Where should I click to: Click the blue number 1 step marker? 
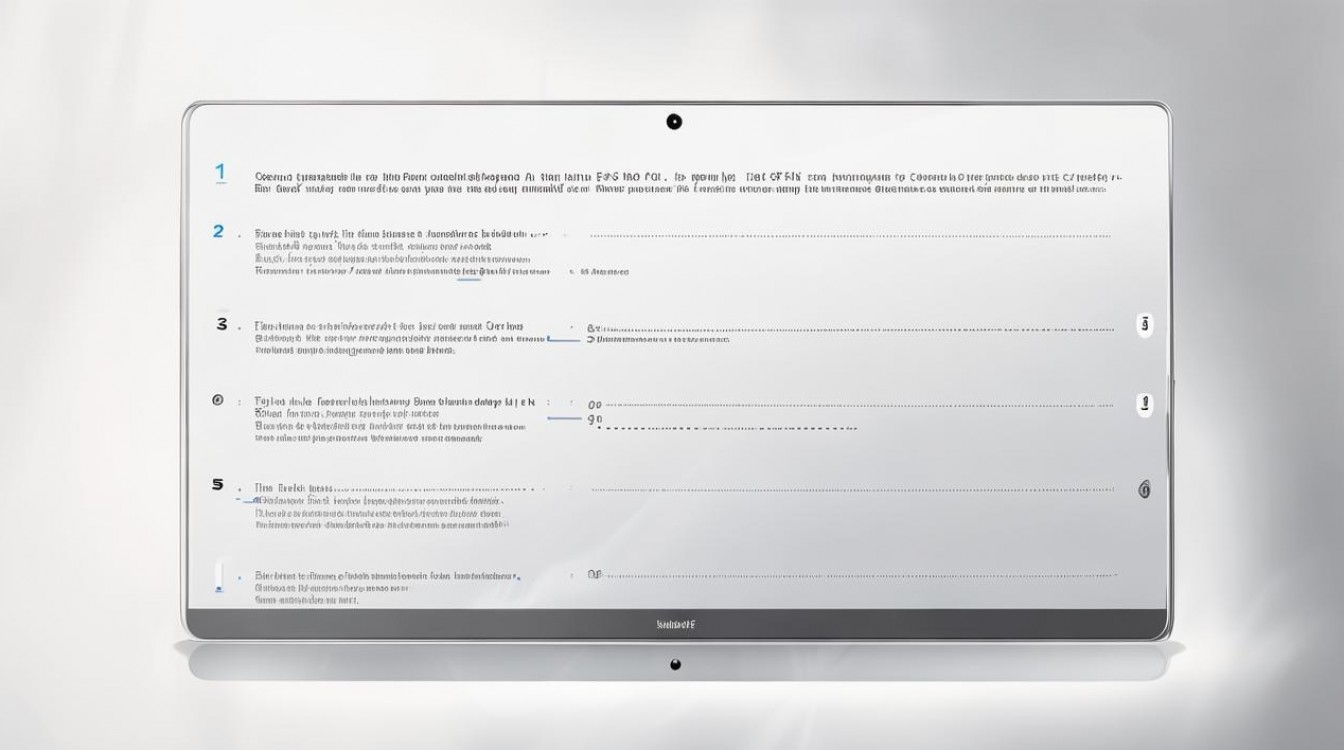[x=220, y=173]
